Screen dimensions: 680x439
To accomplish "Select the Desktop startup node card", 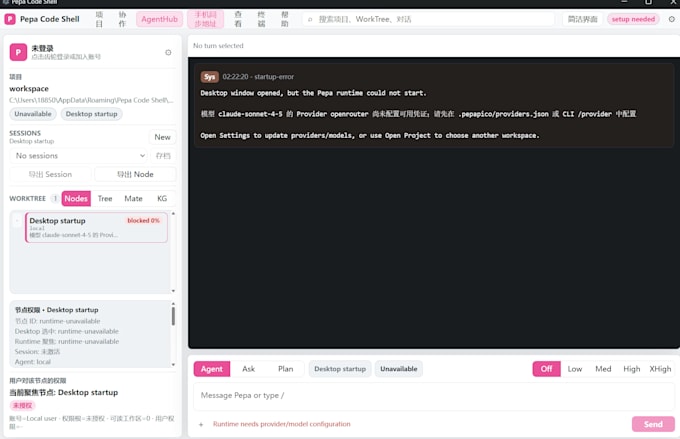I will click(x=96, y=227).
